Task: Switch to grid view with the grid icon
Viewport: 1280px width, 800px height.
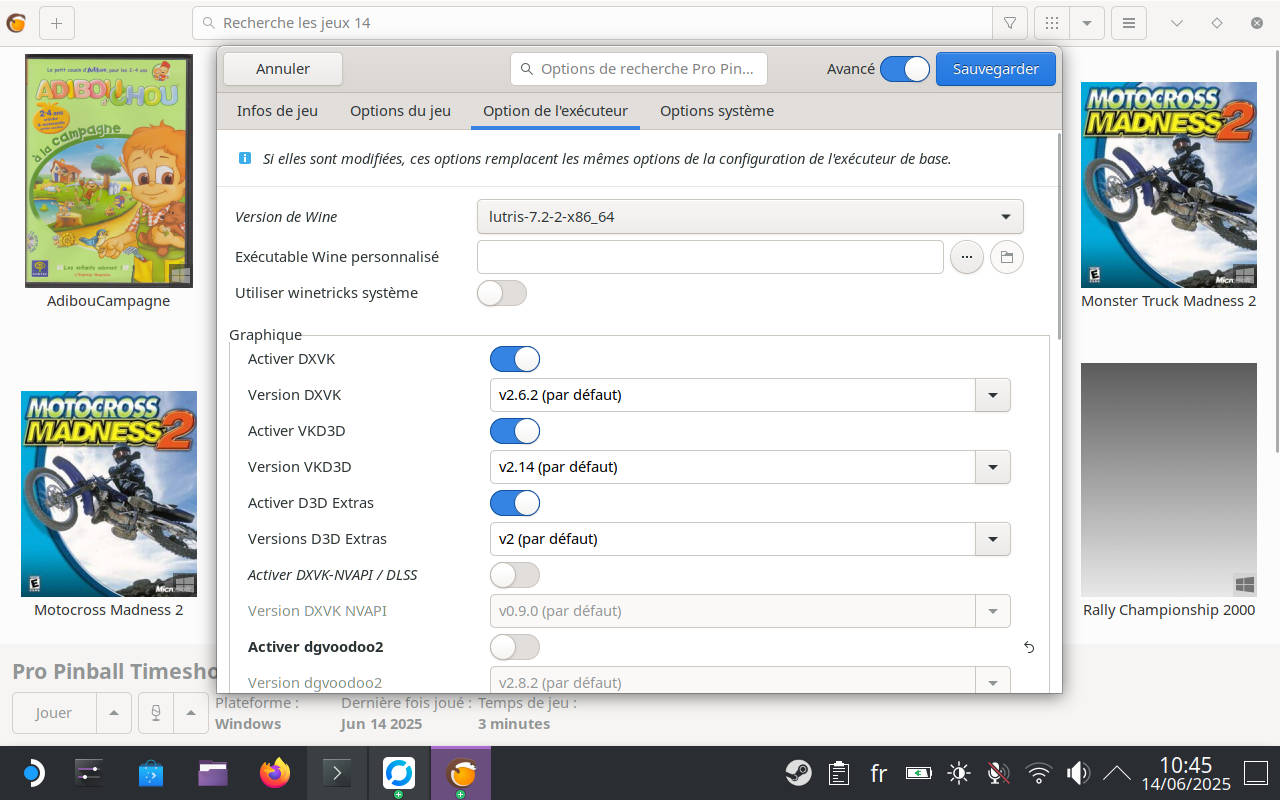Action: 1052,23
